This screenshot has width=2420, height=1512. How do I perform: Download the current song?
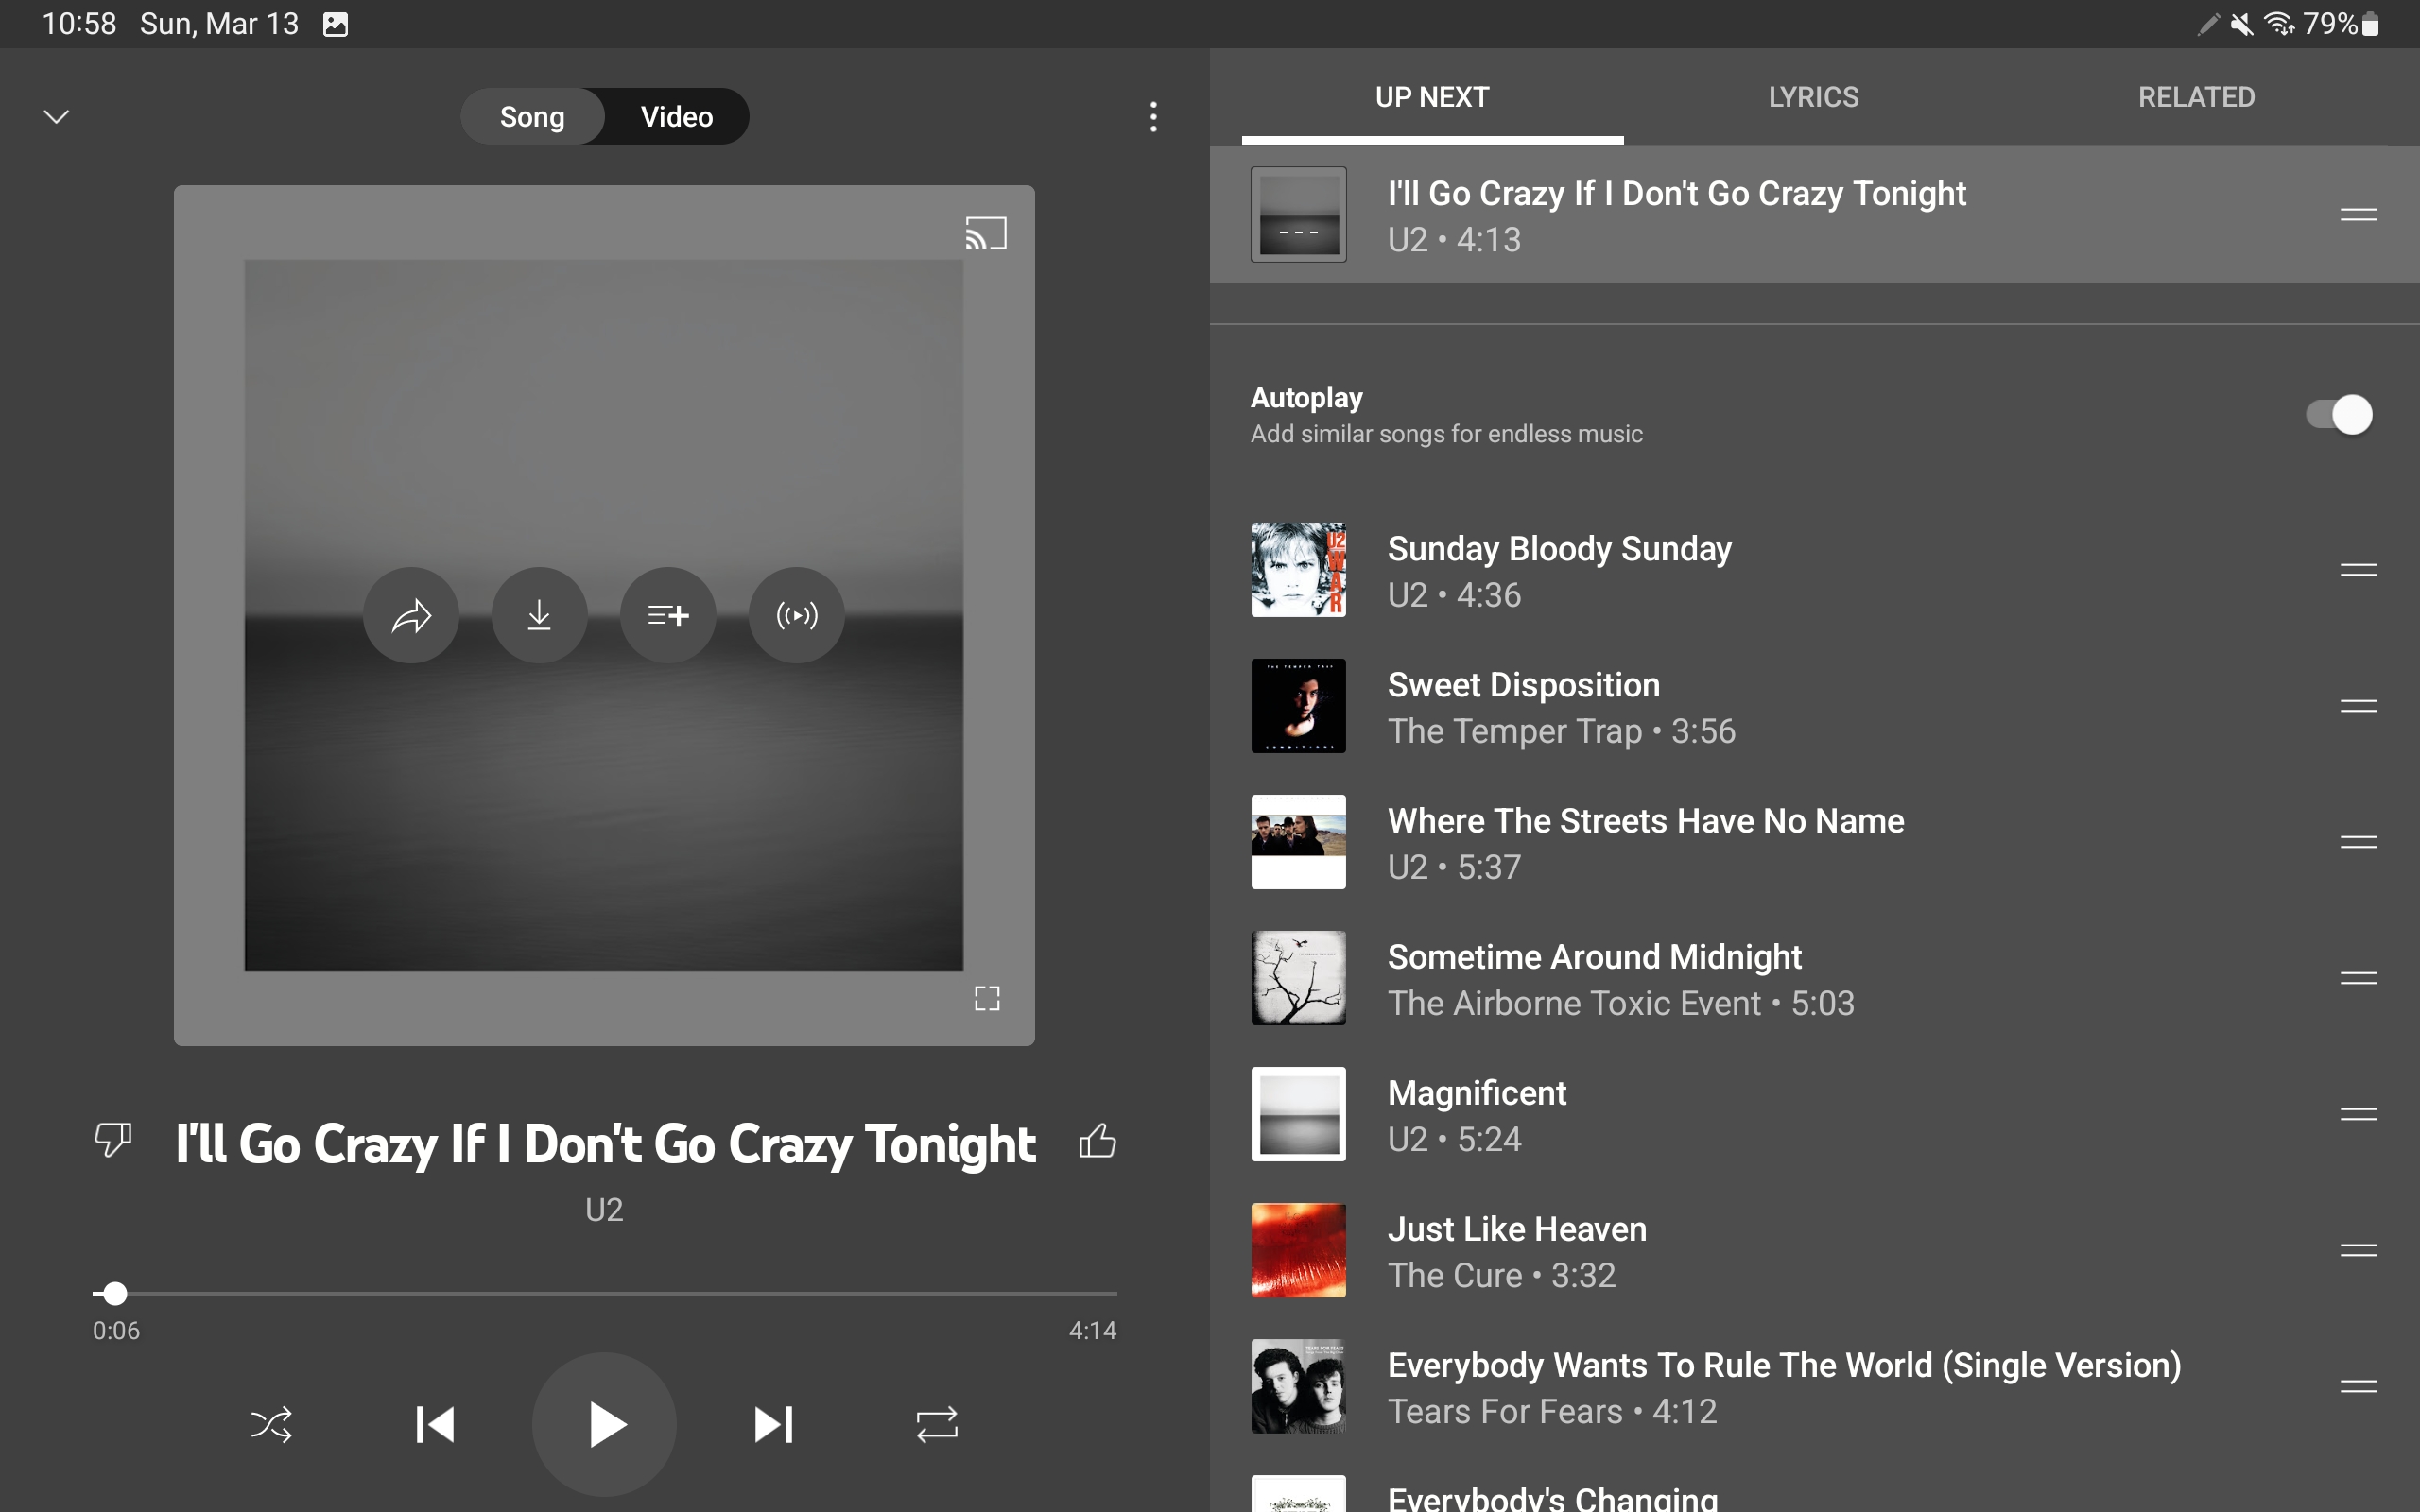[x=539, y=615]
